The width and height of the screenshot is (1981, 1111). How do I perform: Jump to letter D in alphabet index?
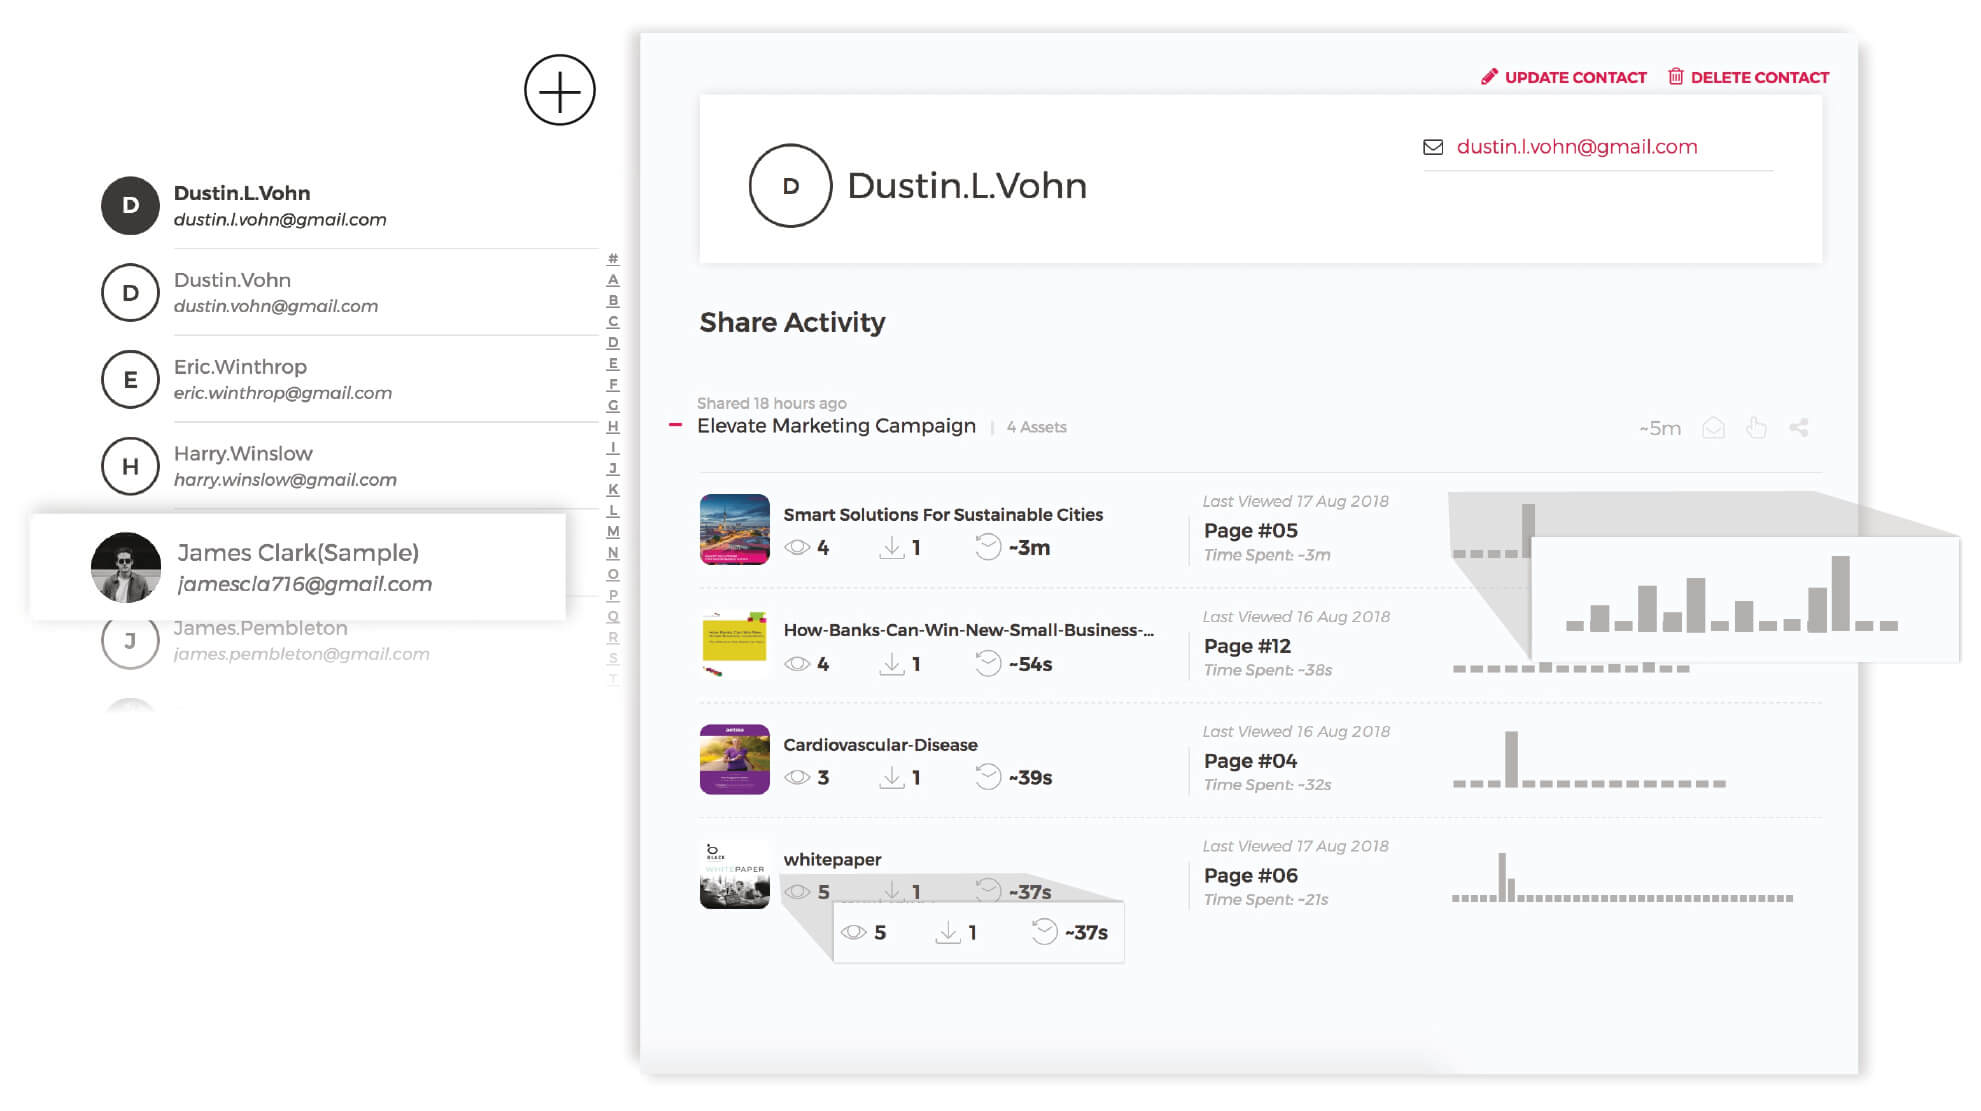click(613, 342)
